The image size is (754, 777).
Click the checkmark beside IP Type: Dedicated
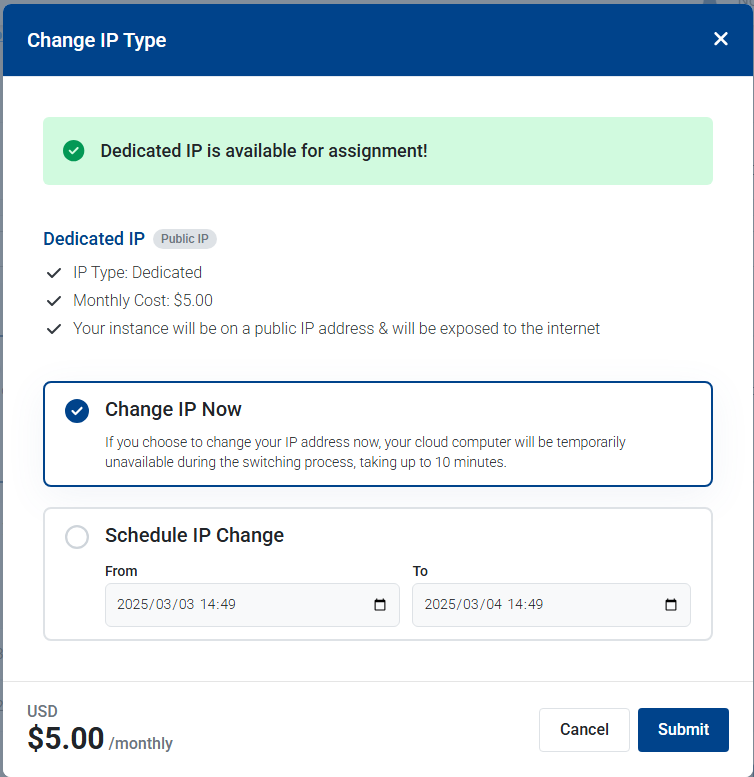(54, 273)
